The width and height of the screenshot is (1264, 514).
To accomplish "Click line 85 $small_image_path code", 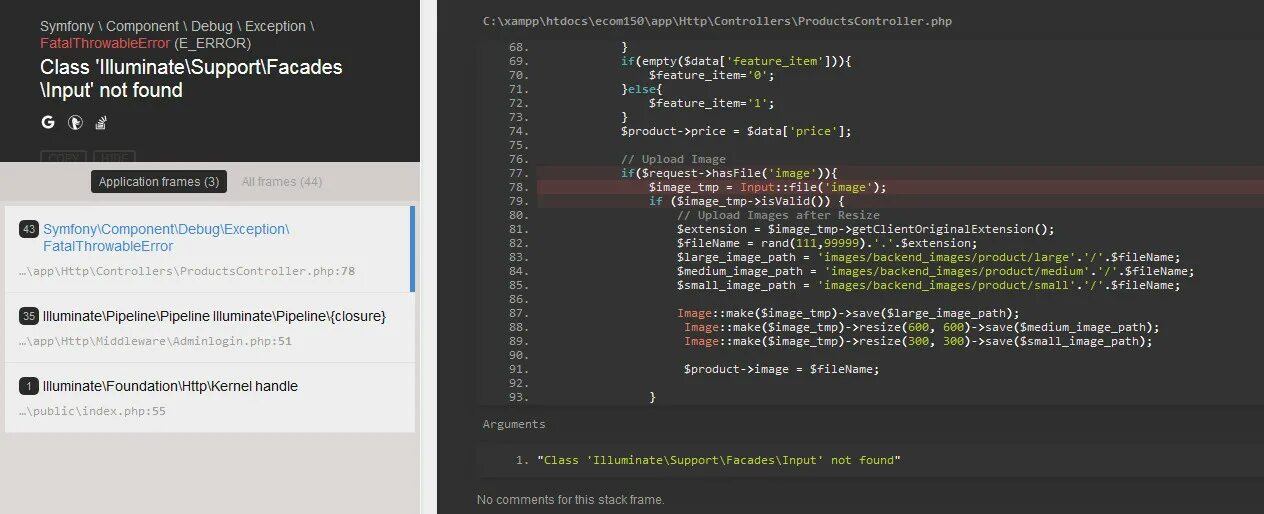I will click(928, 285).
